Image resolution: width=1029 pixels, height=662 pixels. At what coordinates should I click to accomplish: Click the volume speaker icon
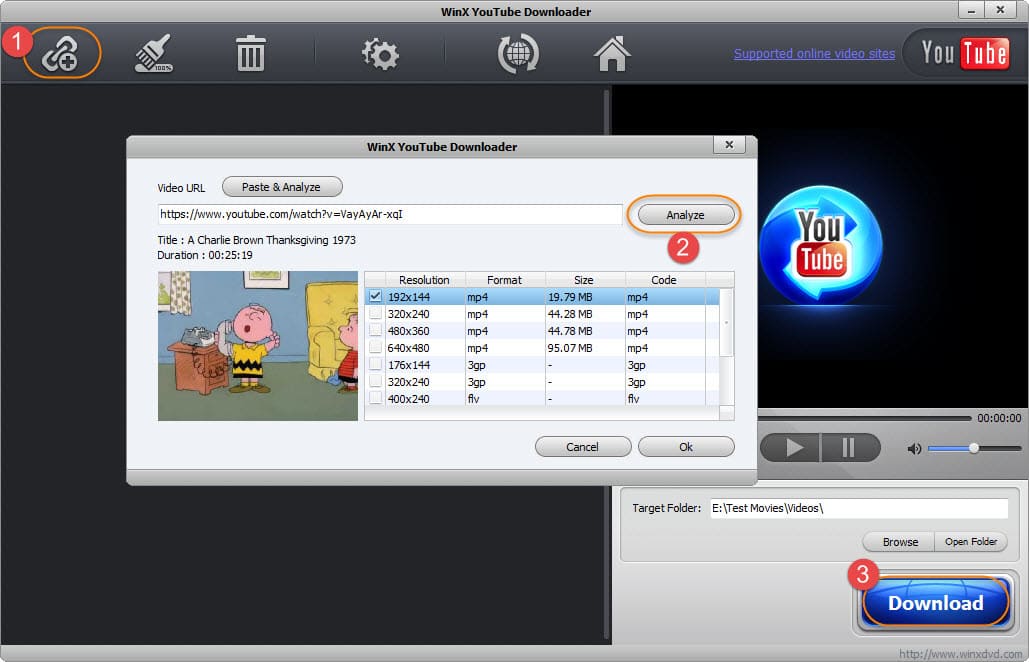coord(914,449)
